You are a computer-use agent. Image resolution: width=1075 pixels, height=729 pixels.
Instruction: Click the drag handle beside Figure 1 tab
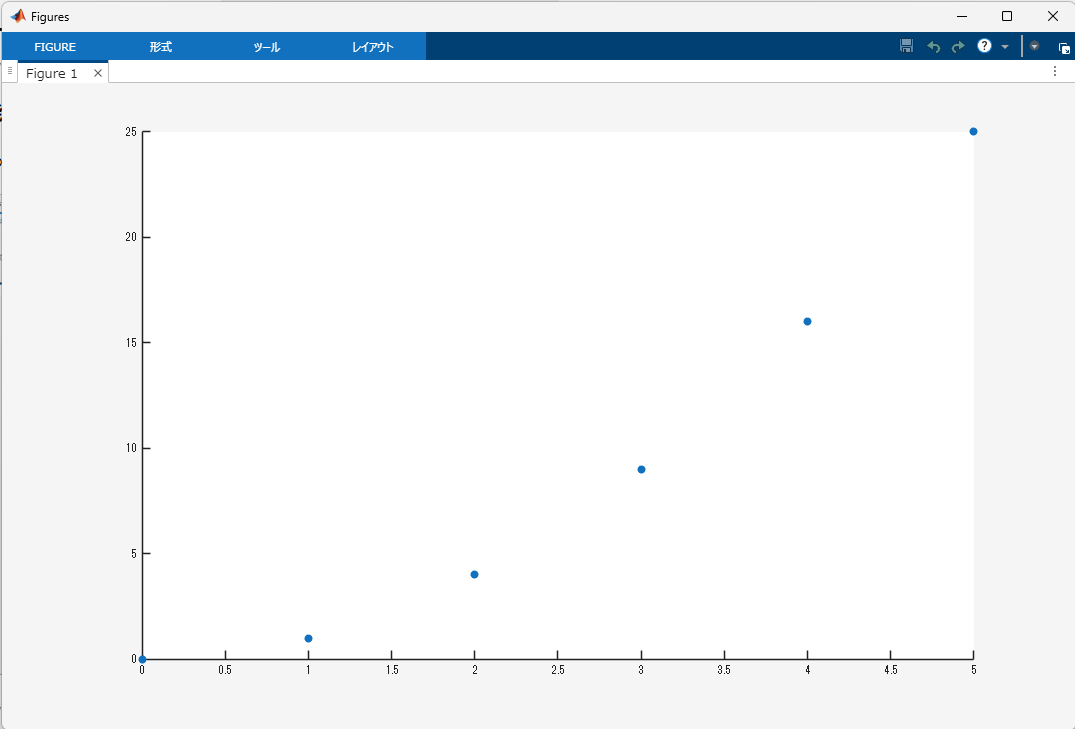[9, 71]
